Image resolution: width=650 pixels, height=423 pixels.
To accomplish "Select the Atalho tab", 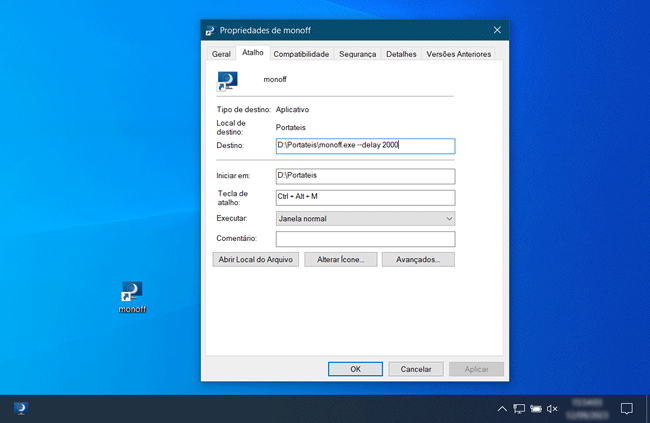I will [x=253, y=53].
